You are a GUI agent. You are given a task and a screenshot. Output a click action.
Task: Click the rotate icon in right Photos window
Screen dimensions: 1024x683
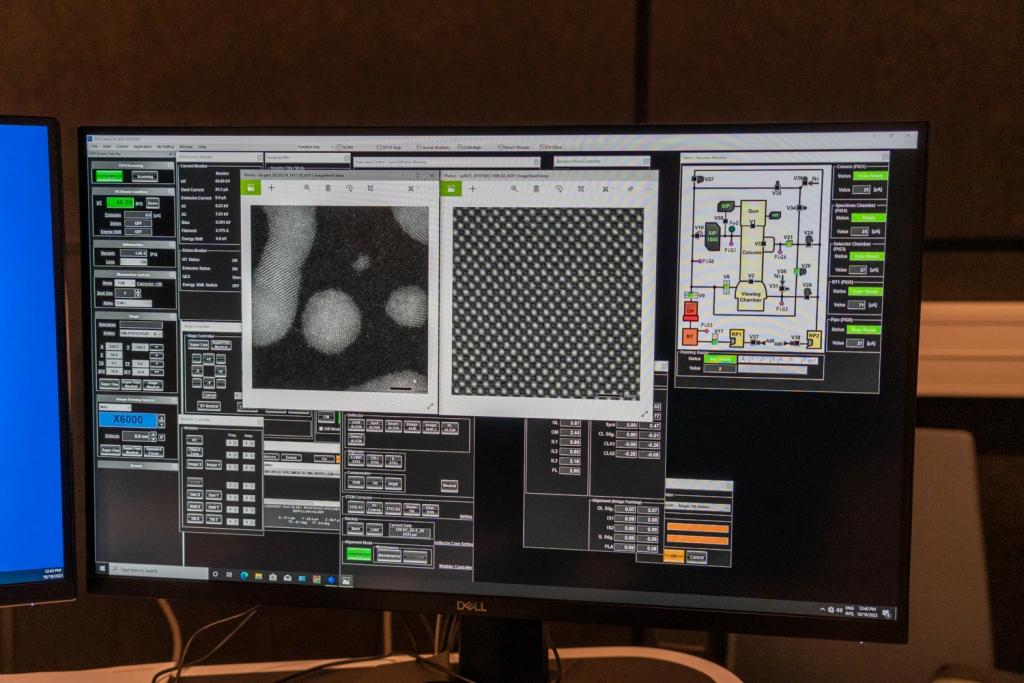(558, 189)
